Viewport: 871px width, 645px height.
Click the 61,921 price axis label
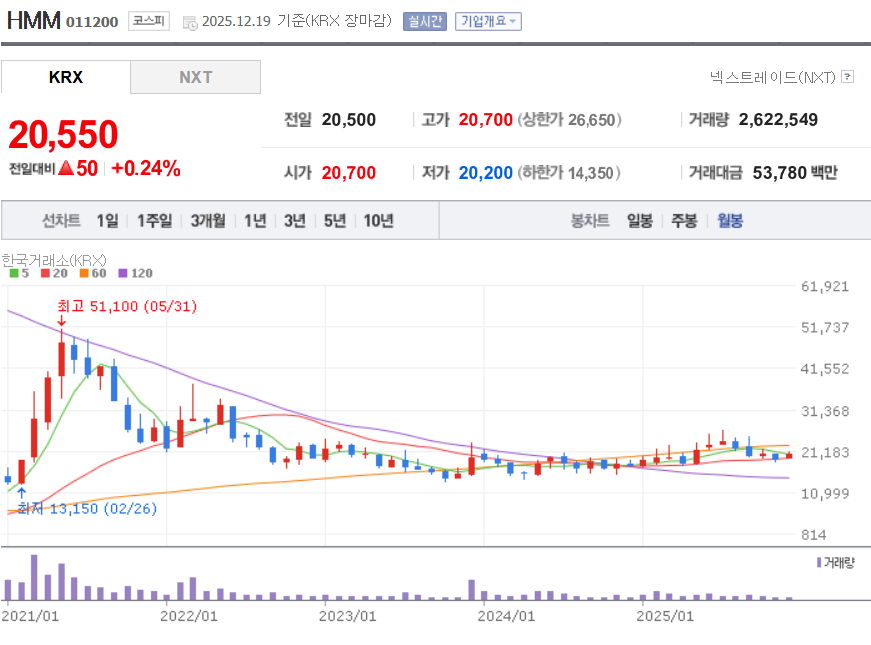click(825, 287)
